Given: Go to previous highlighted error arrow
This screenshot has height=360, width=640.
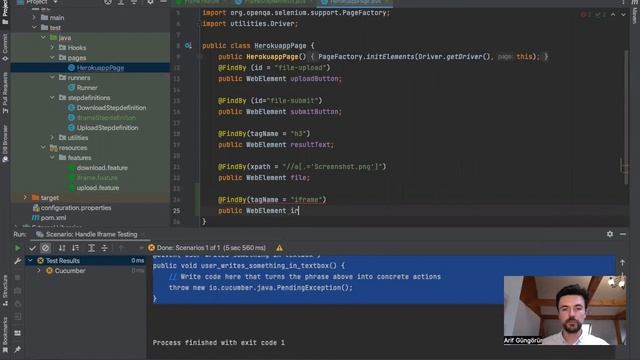Looking at the screenshot, I should coord(613,14).
